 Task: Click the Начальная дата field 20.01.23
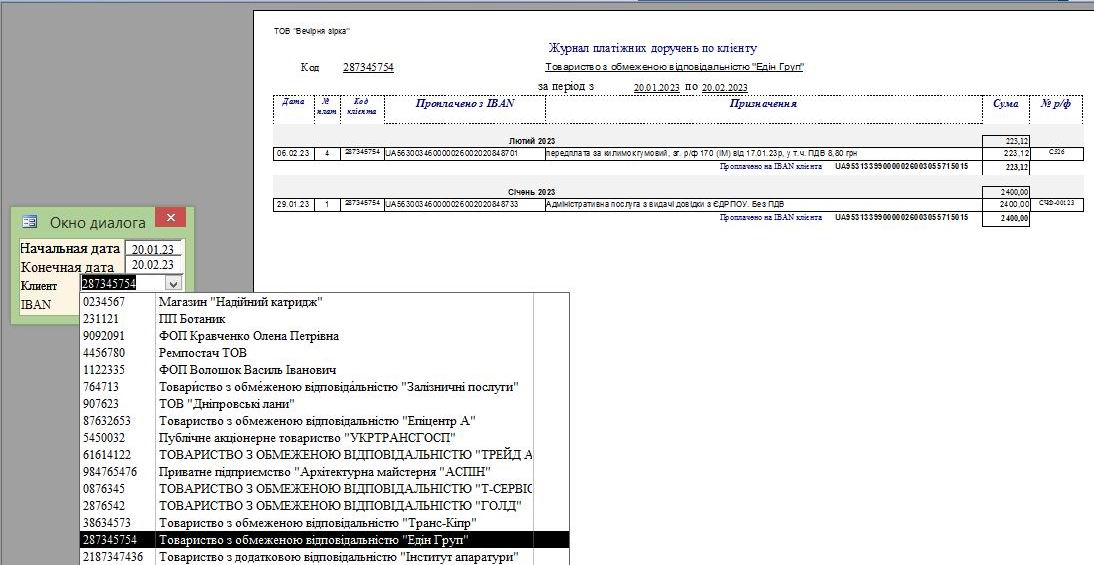pos(154,249)
